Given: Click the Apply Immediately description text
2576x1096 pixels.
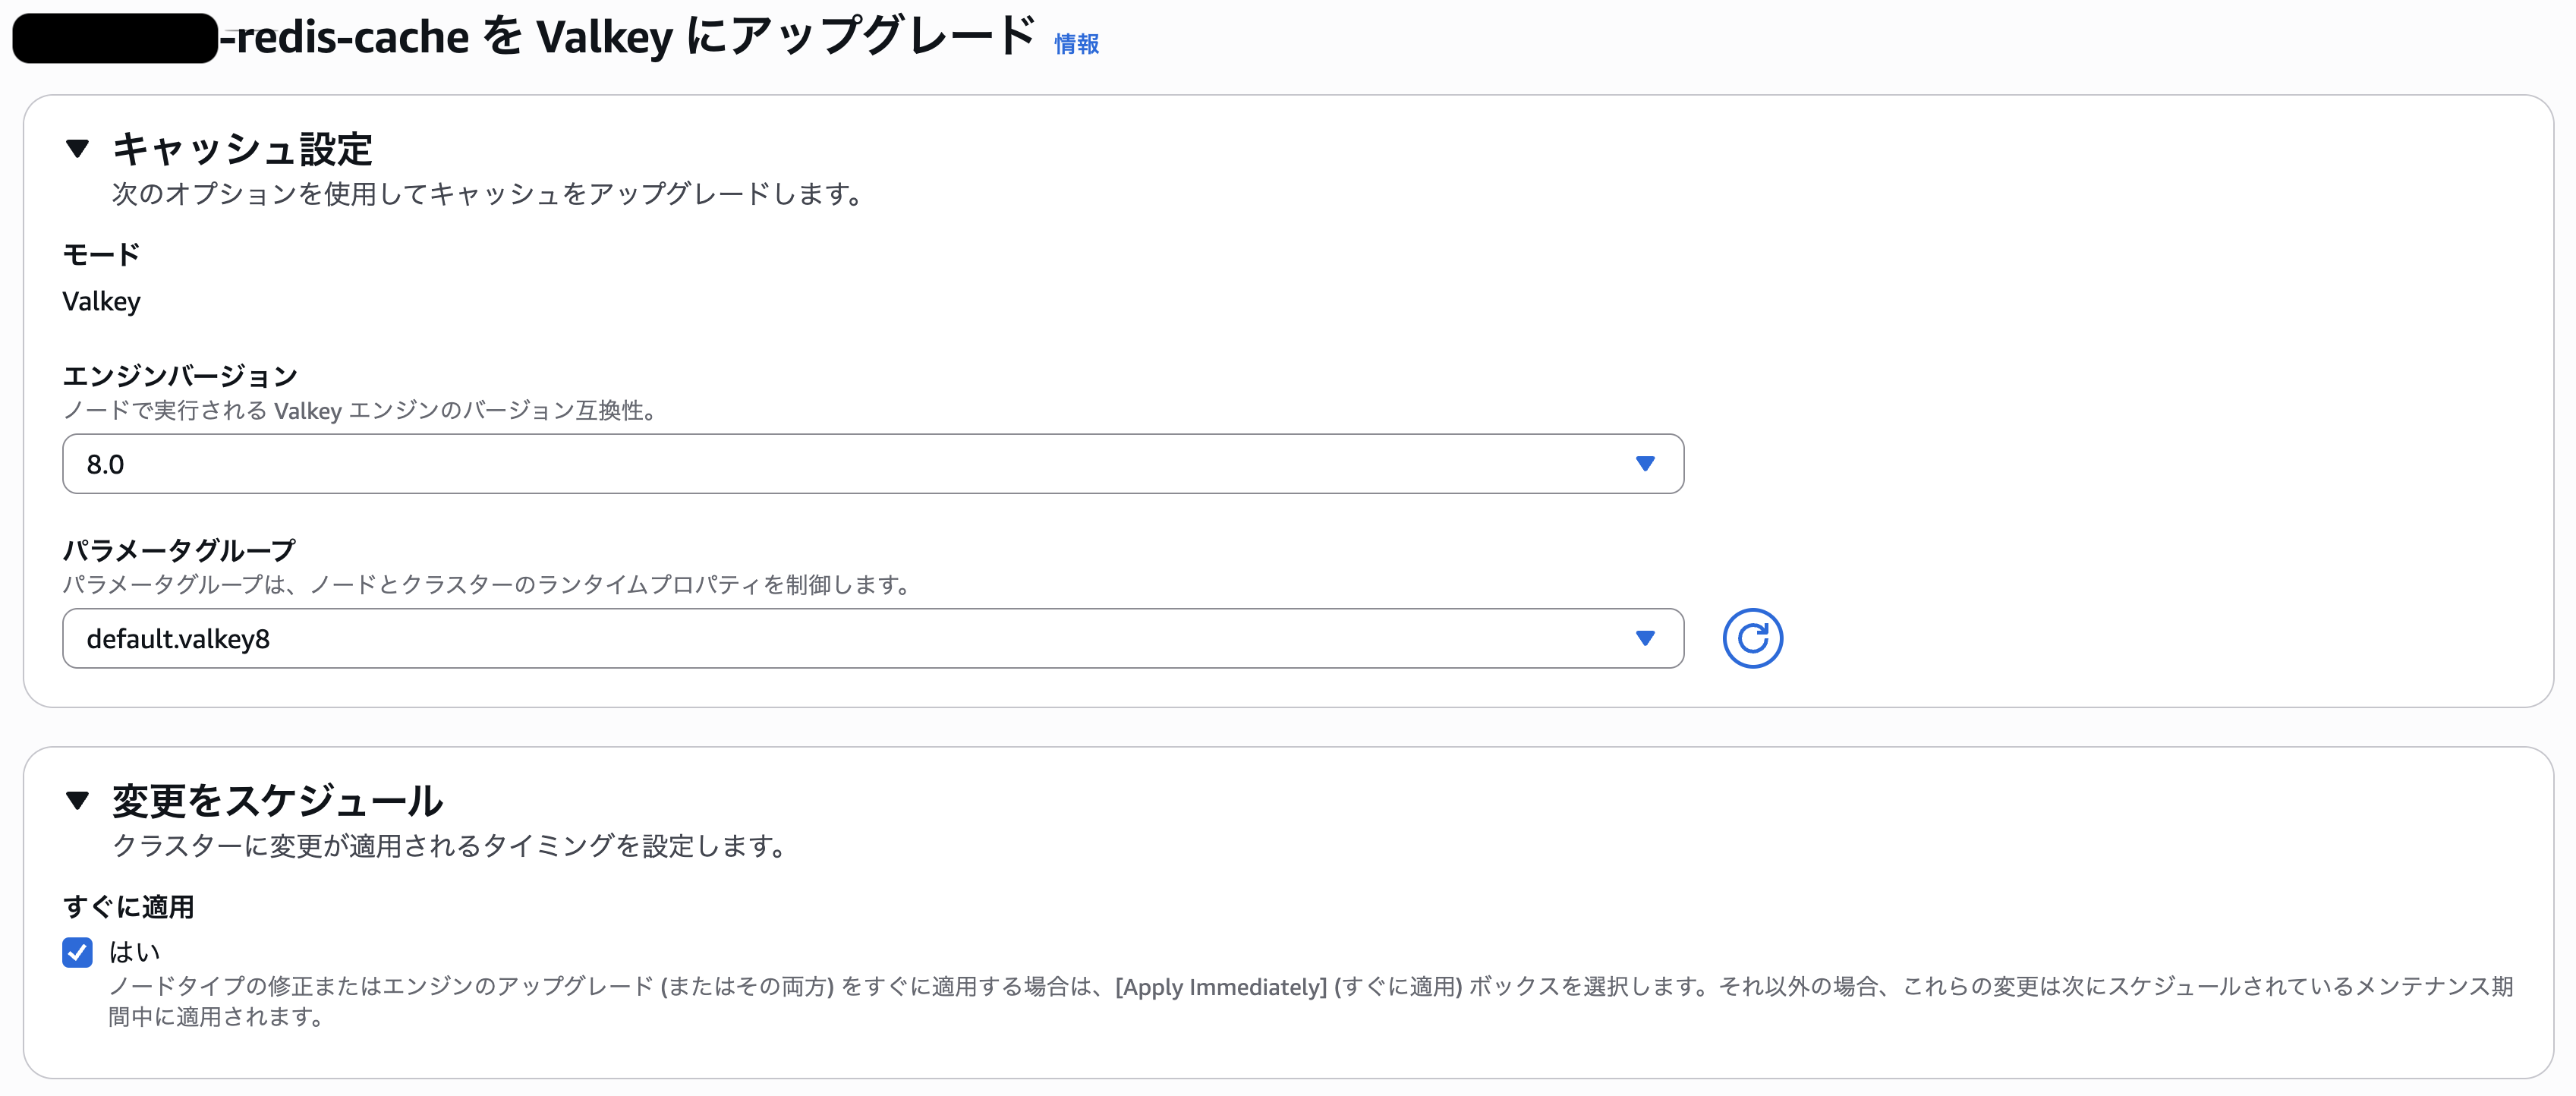Looking at the screenshot, I should tap(1310, 1001).
